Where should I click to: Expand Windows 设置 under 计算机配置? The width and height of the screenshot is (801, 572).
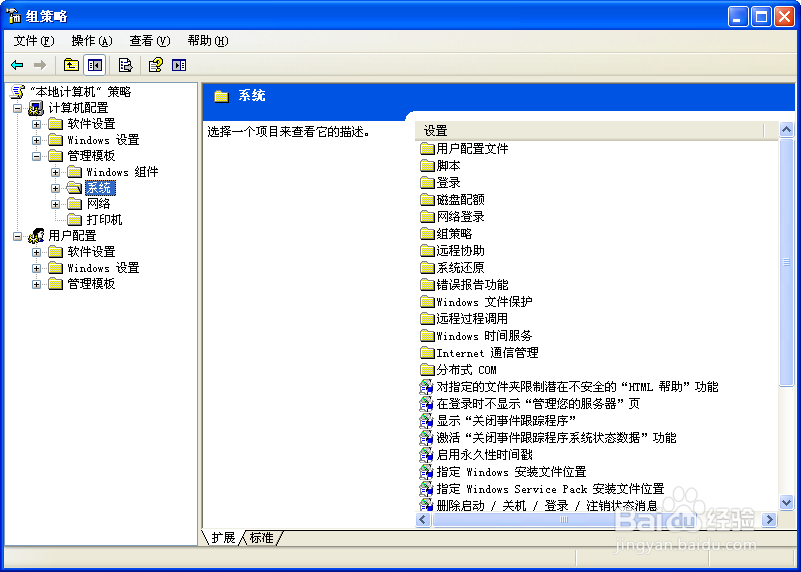[36, 140]
